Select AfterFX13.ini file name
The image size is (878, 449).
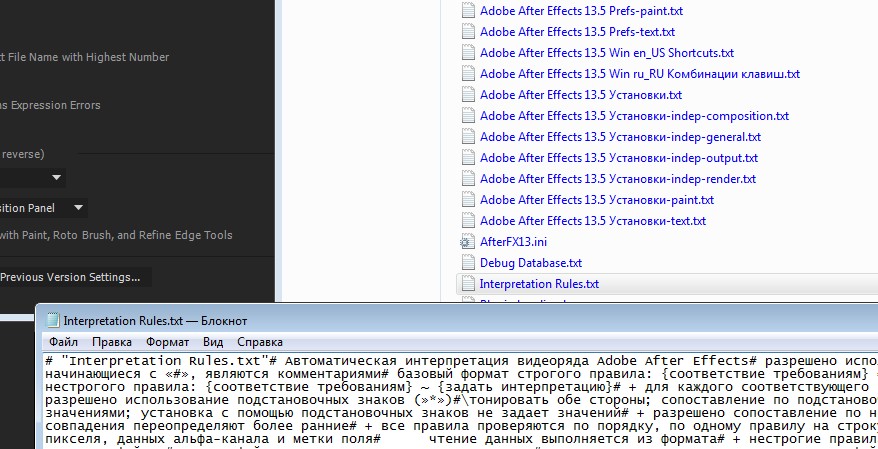click(x=513, y=242)
